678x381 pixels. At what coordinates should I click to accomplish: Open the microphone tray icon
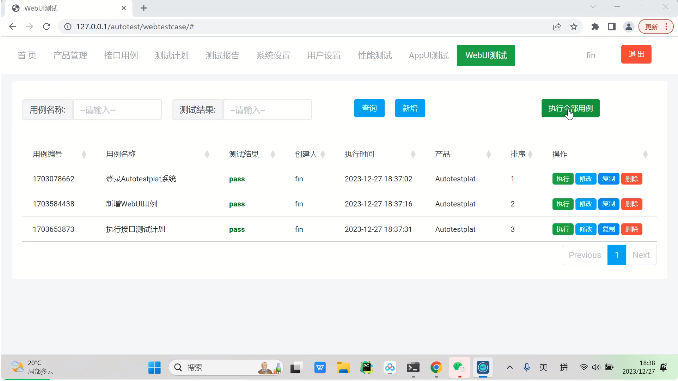coord(527,368)
